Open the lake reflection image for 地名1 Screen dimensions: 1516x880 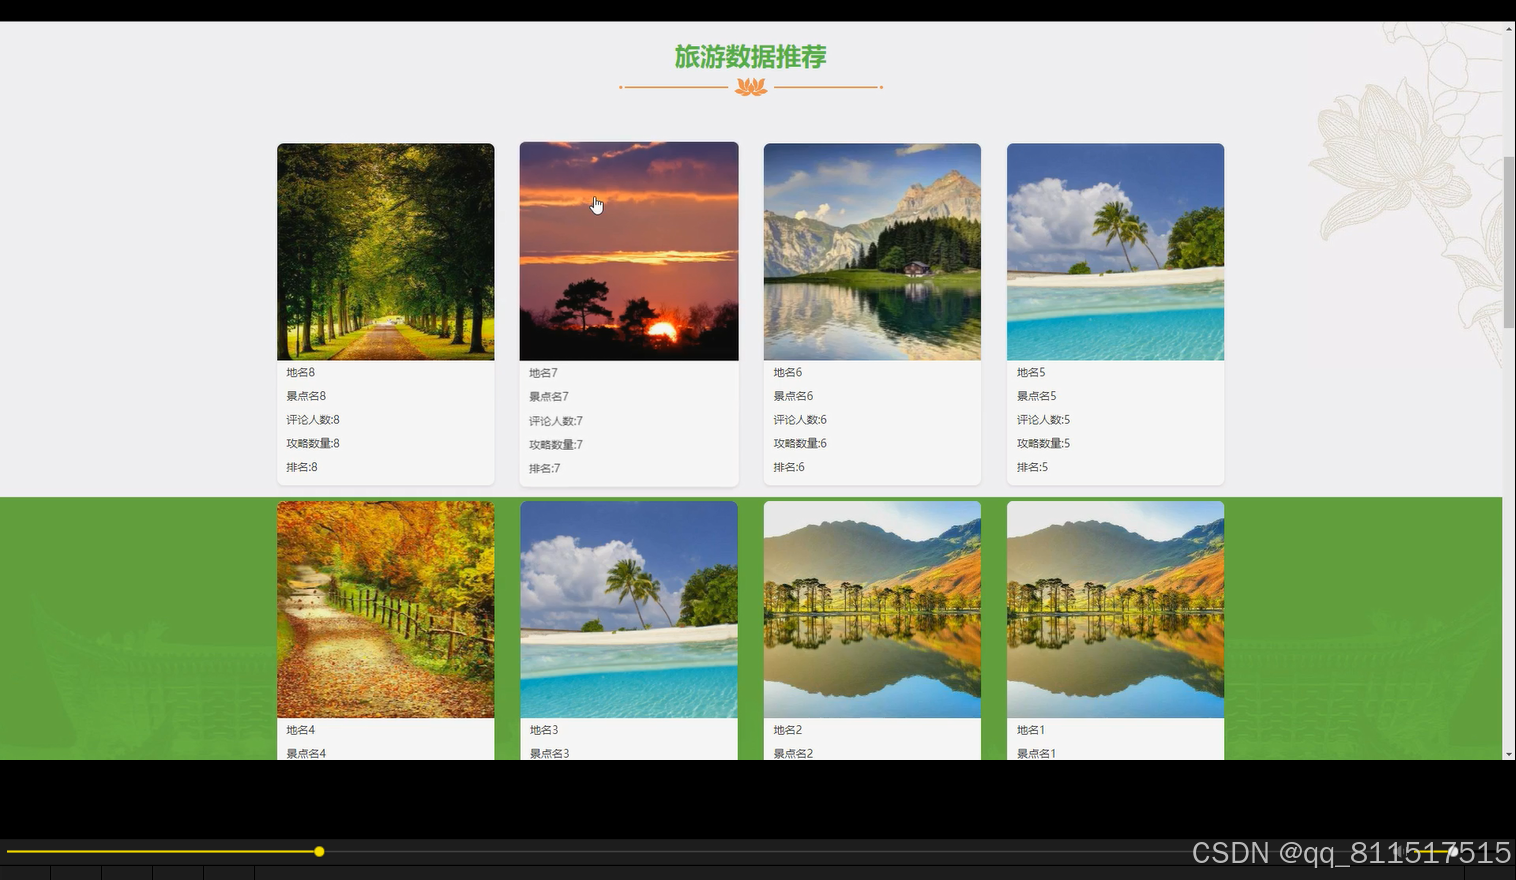coord(1114,609)
